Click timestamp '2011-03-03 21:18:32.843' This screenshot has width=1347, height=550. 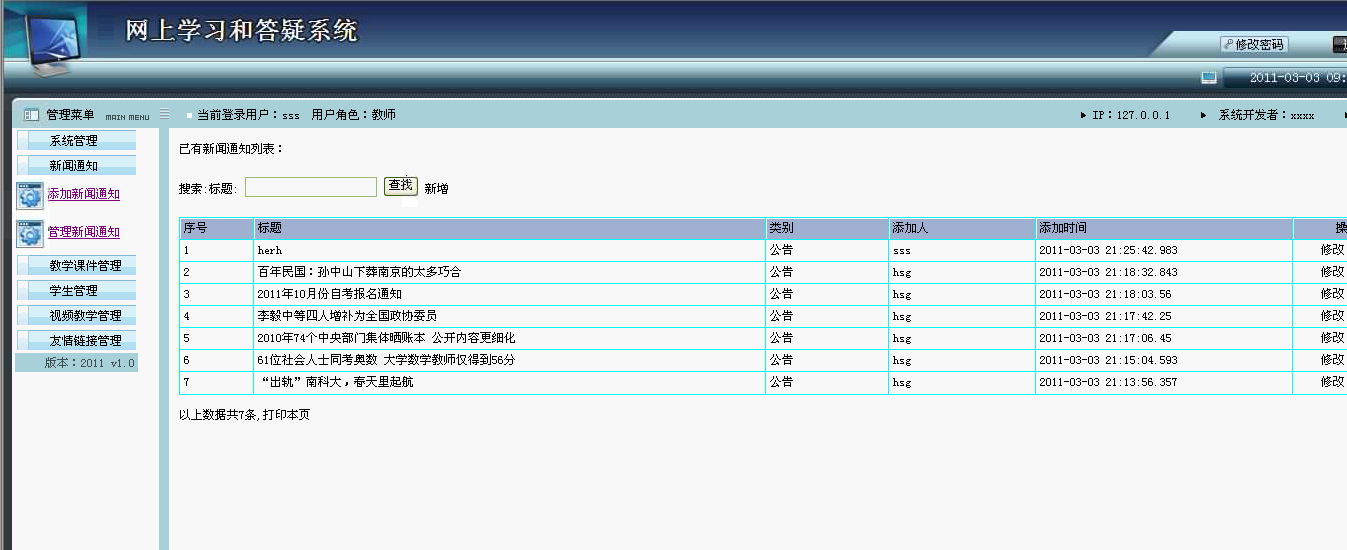1108,272
